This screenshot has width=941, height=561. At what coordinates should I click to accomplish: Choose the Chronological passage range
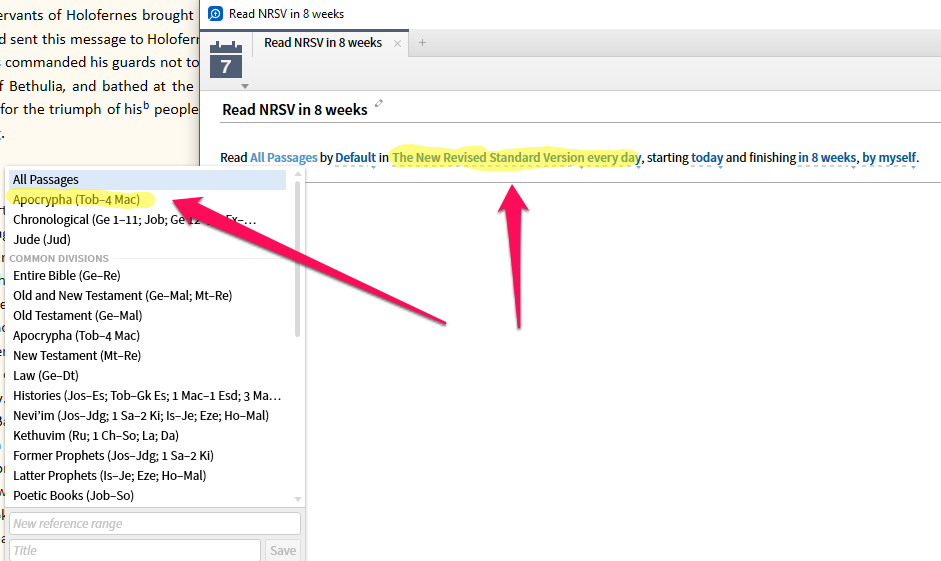147,220
